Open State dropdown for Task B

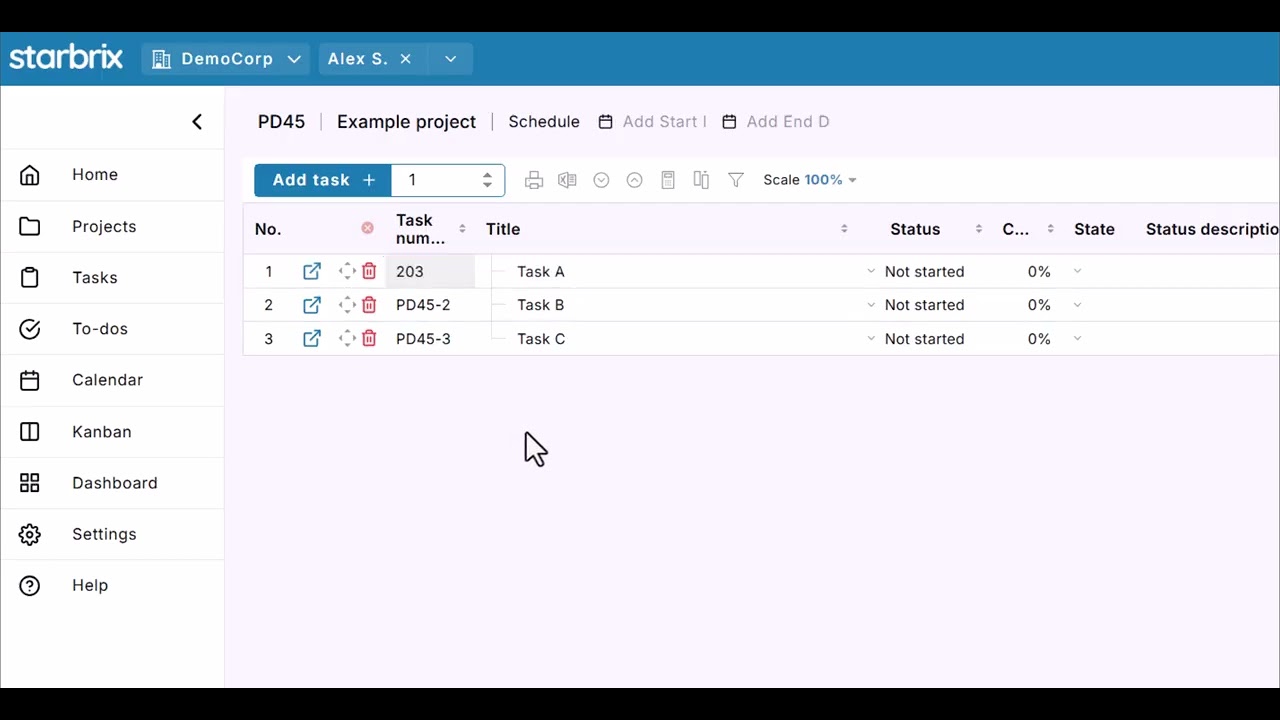(1077, 305)
